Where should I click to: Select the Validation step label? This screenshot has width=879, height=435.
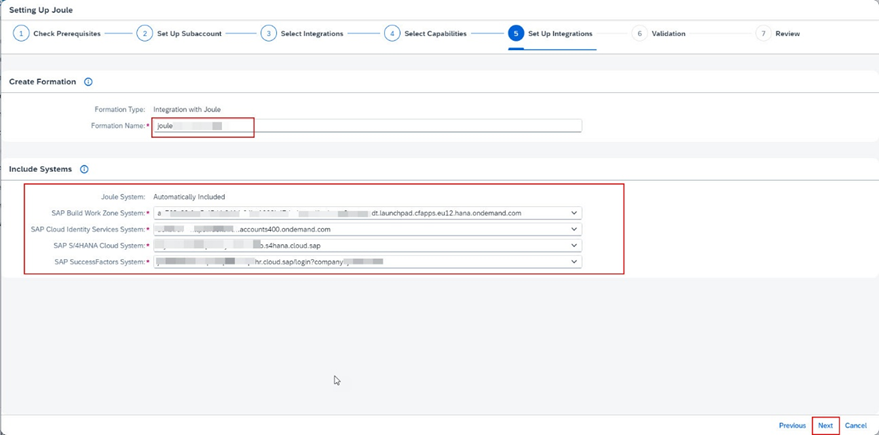(x=668, y=34)
